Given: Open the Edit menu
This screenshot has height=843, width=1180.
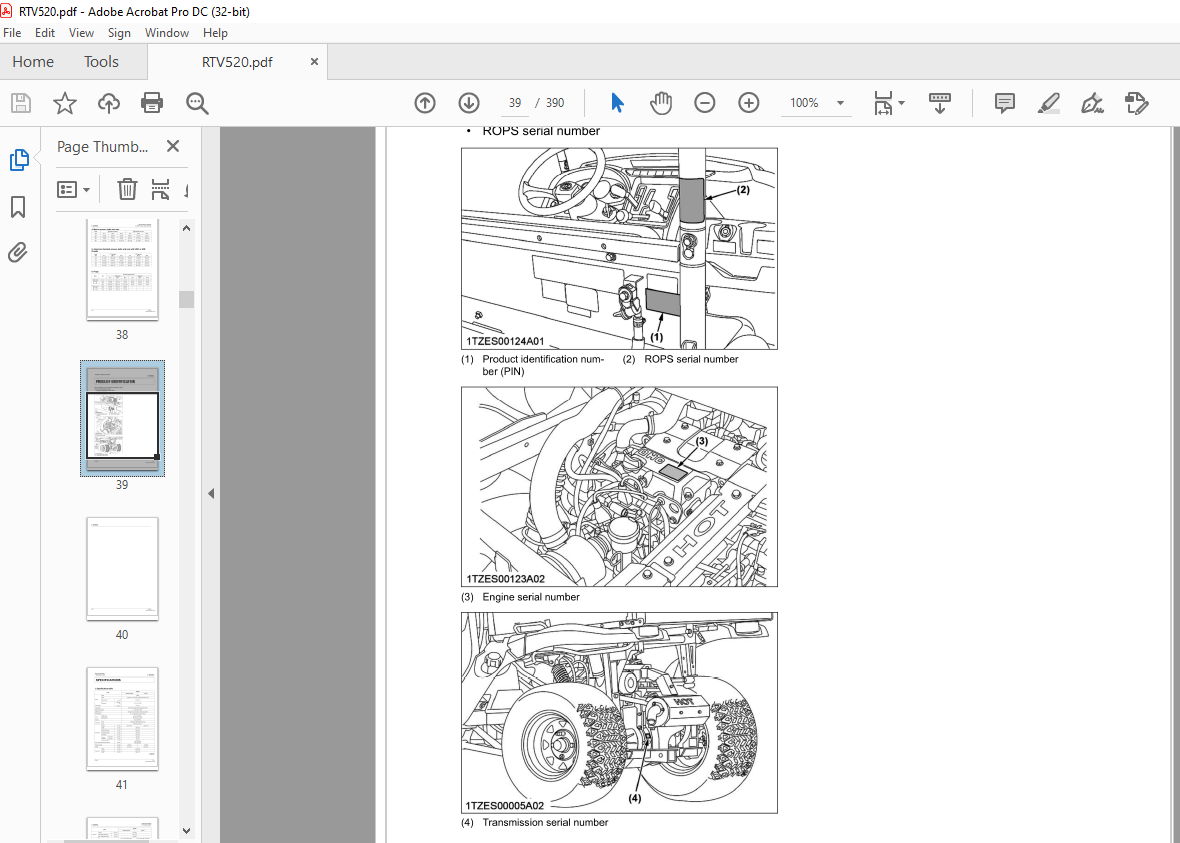Looking at the screenshot, I should point(44,32).
